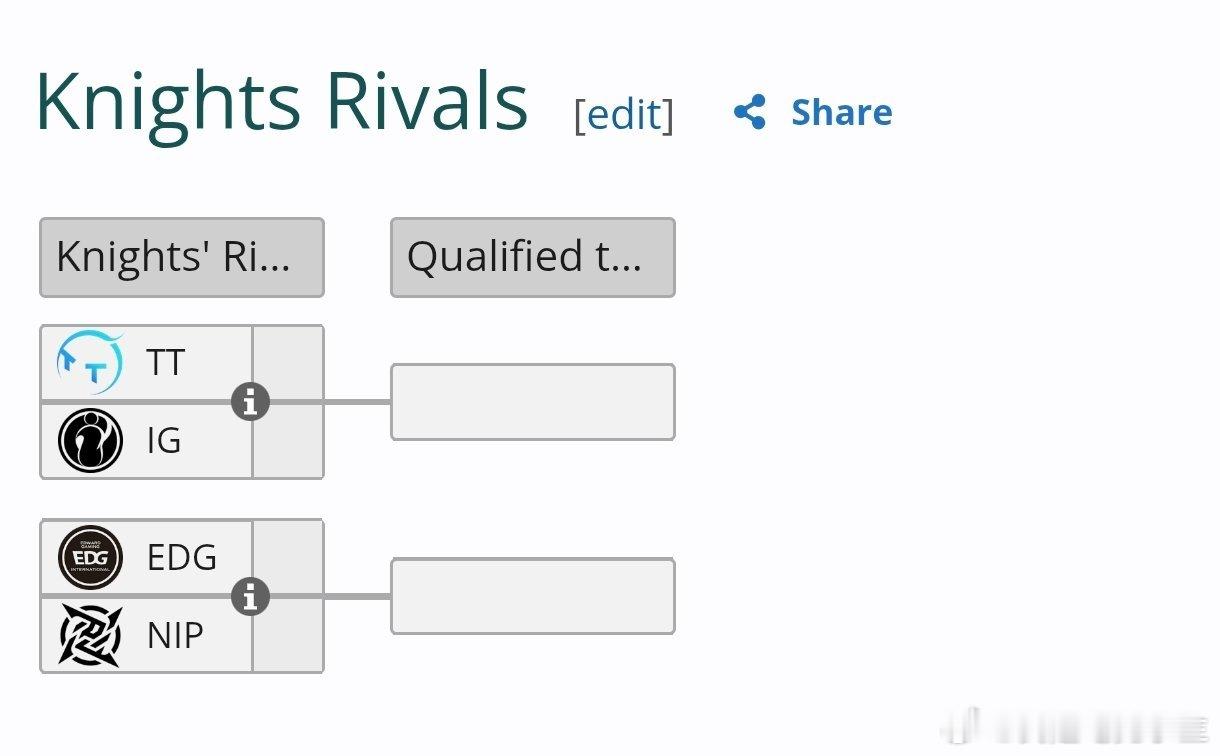Screen dimensions: 1220x756
Task: Click the IG team logo
Action: click(90, 441)
